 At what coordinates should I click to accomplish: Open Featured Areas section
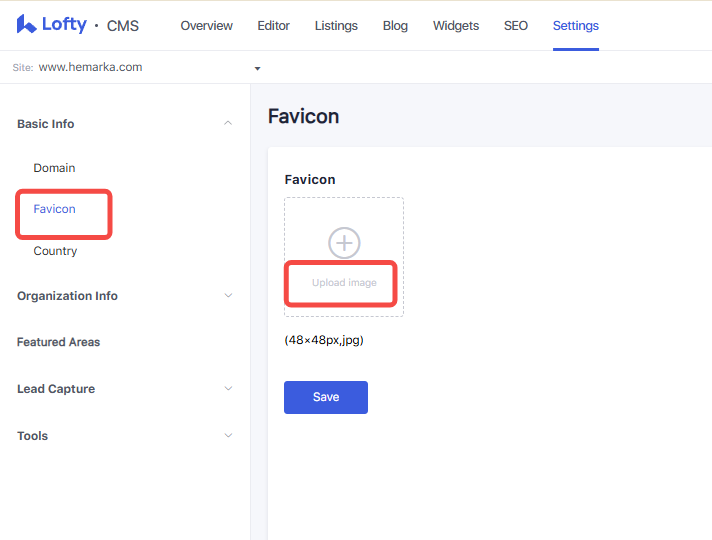(59, 342)
